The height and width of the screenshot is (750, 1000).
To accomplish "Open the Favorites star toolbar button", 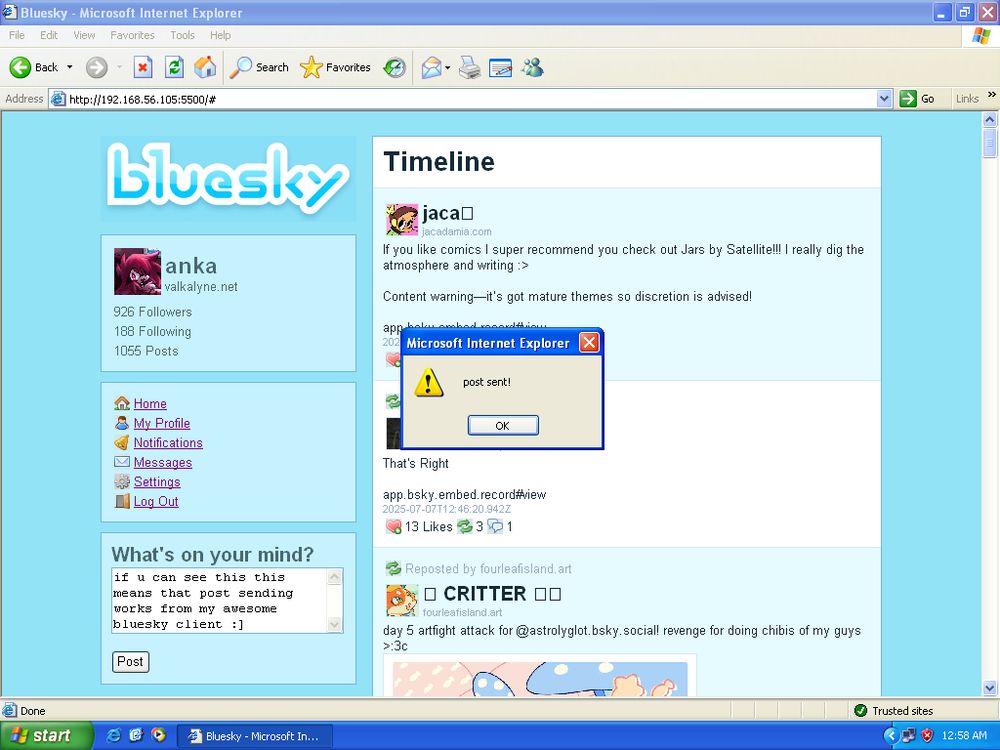I will coord(335,67).
